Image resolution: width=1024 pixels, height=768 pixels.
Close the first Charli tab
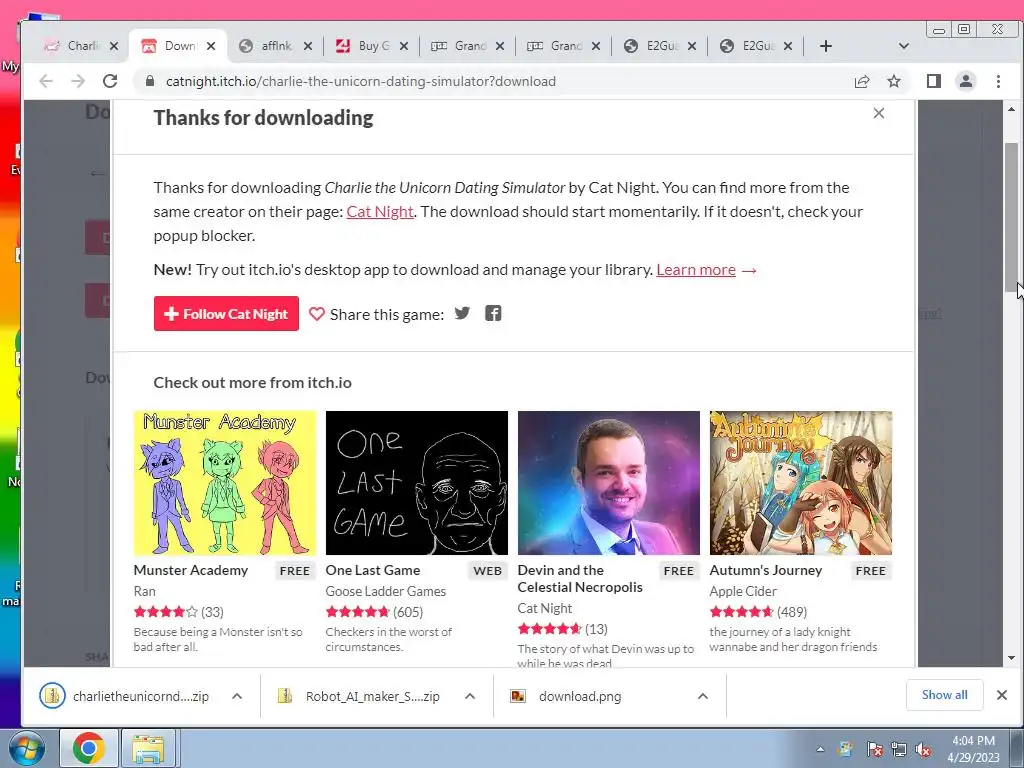(114, 46)
